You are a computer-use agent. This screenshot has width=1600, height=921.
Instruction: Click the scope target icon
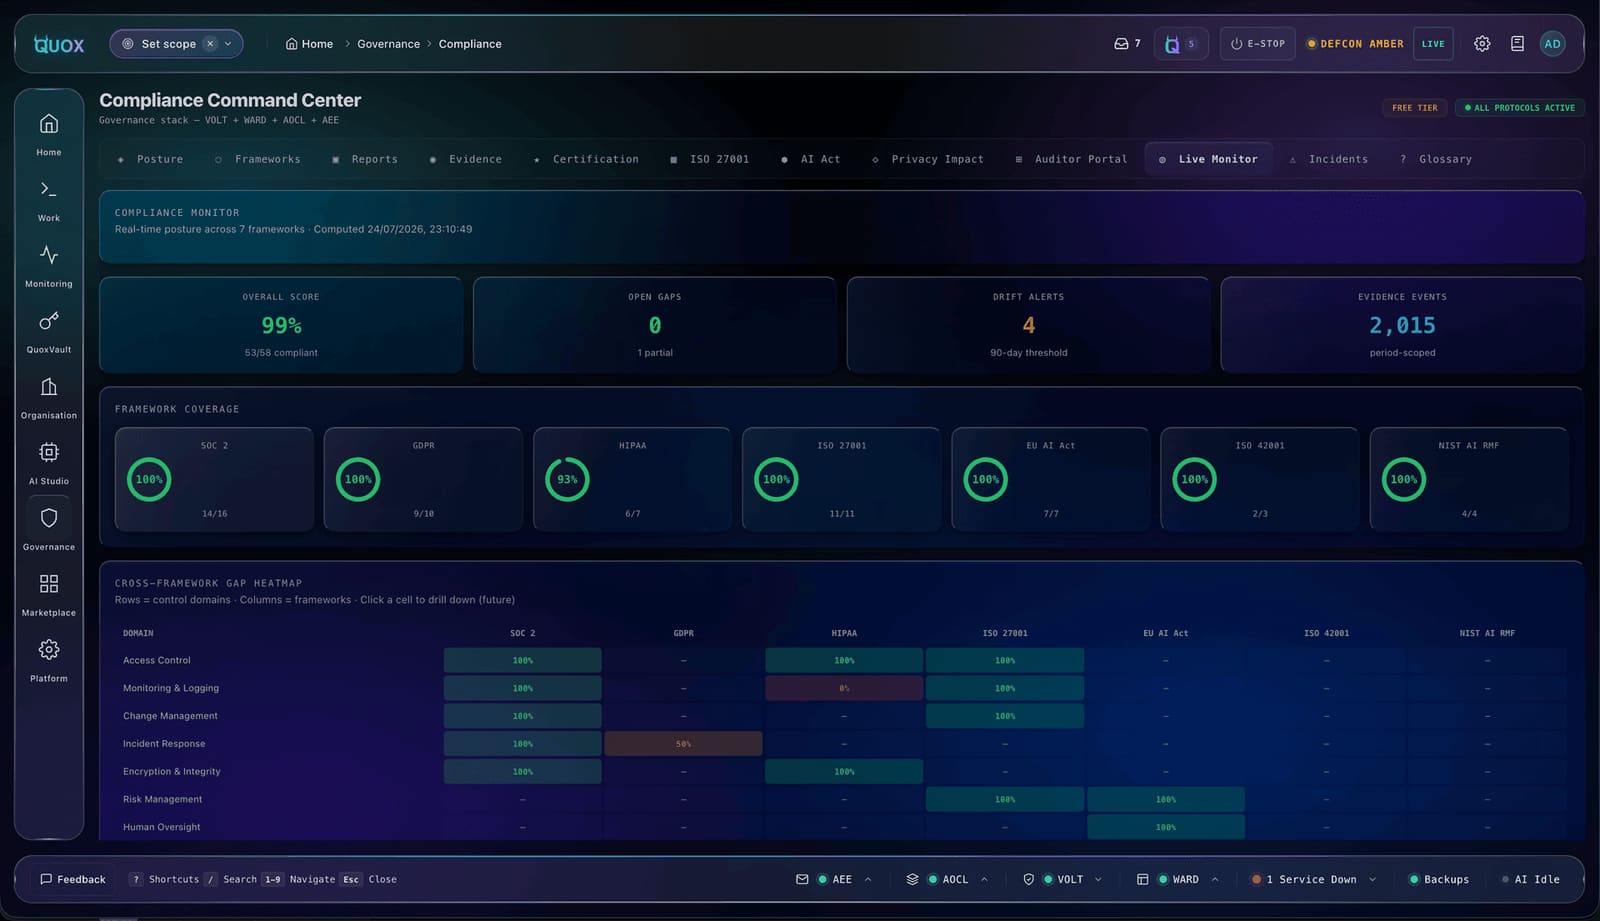pyautogui.click(x=127, y=44)
